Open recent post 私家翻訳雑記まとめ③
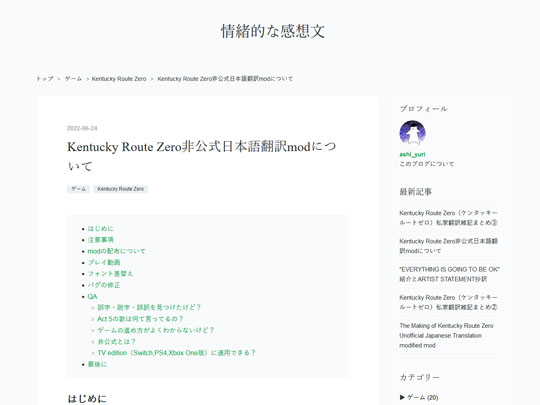540x405 pixels. [448, 218]
